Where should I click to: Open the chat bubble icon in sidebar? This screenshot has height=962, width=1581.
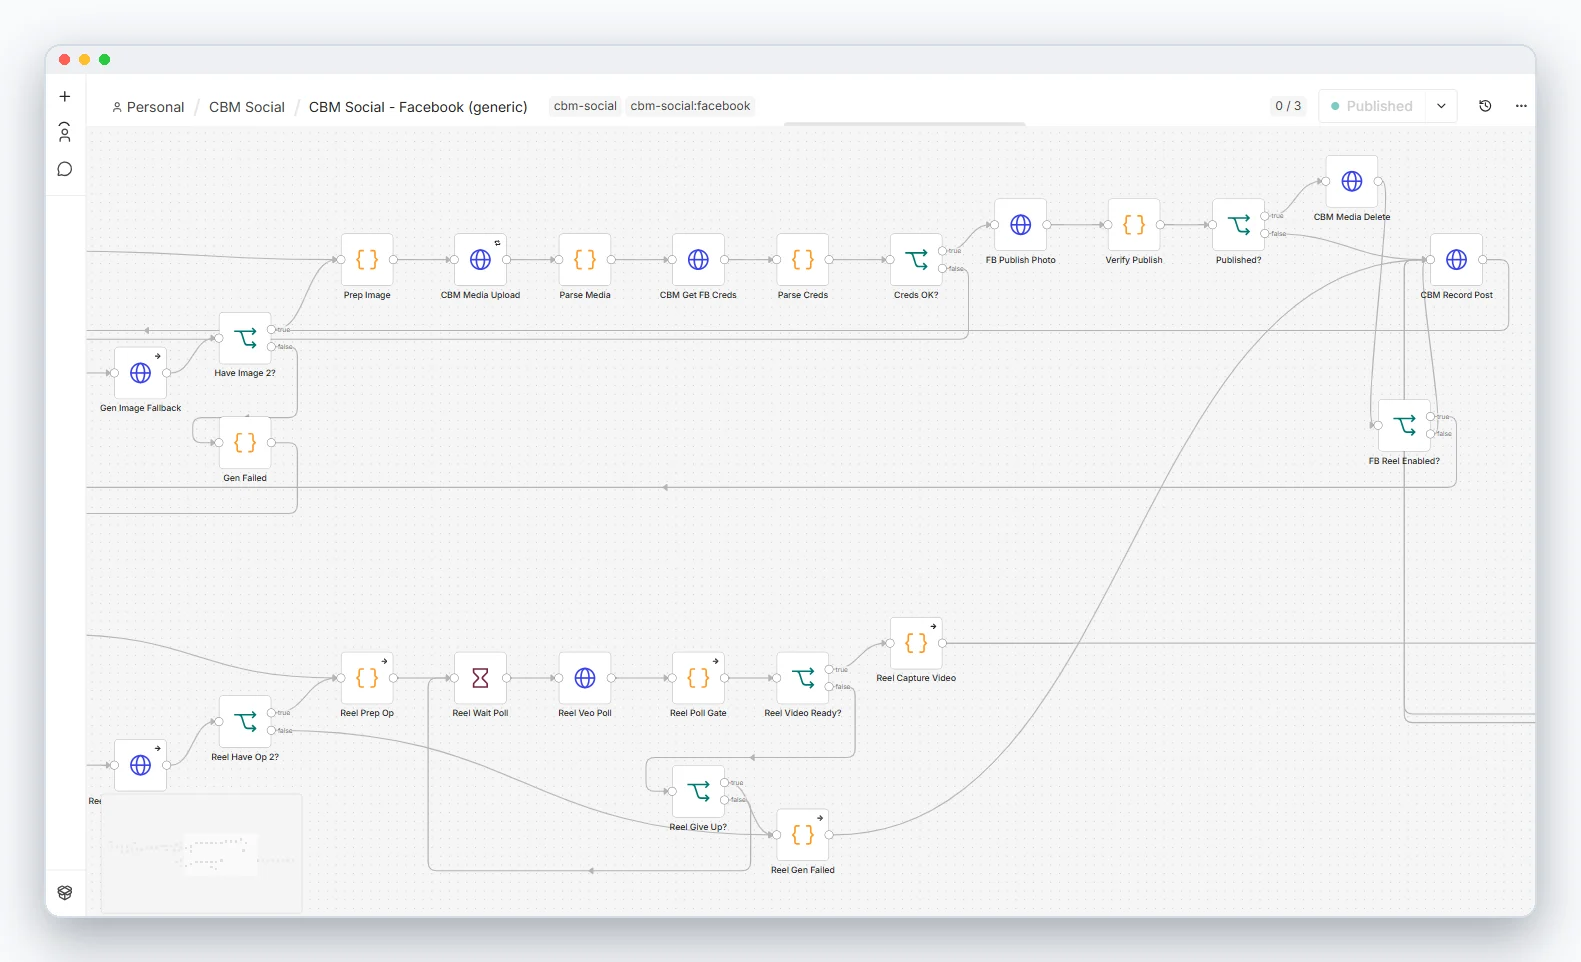[65, 169]
